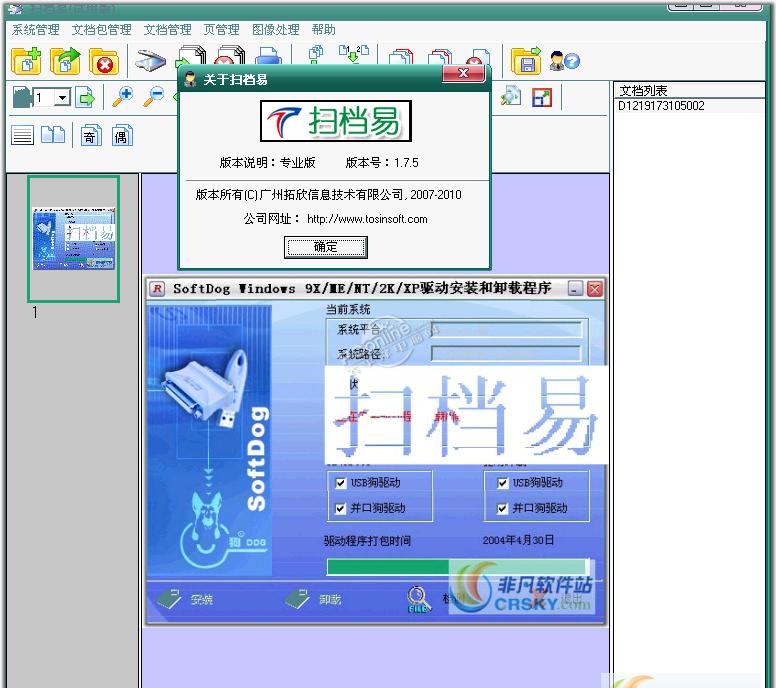Click the 扫档易 logo in About dialog
Image resolution: width=776 pixels, height=688 pixels.
pos(336,121)
